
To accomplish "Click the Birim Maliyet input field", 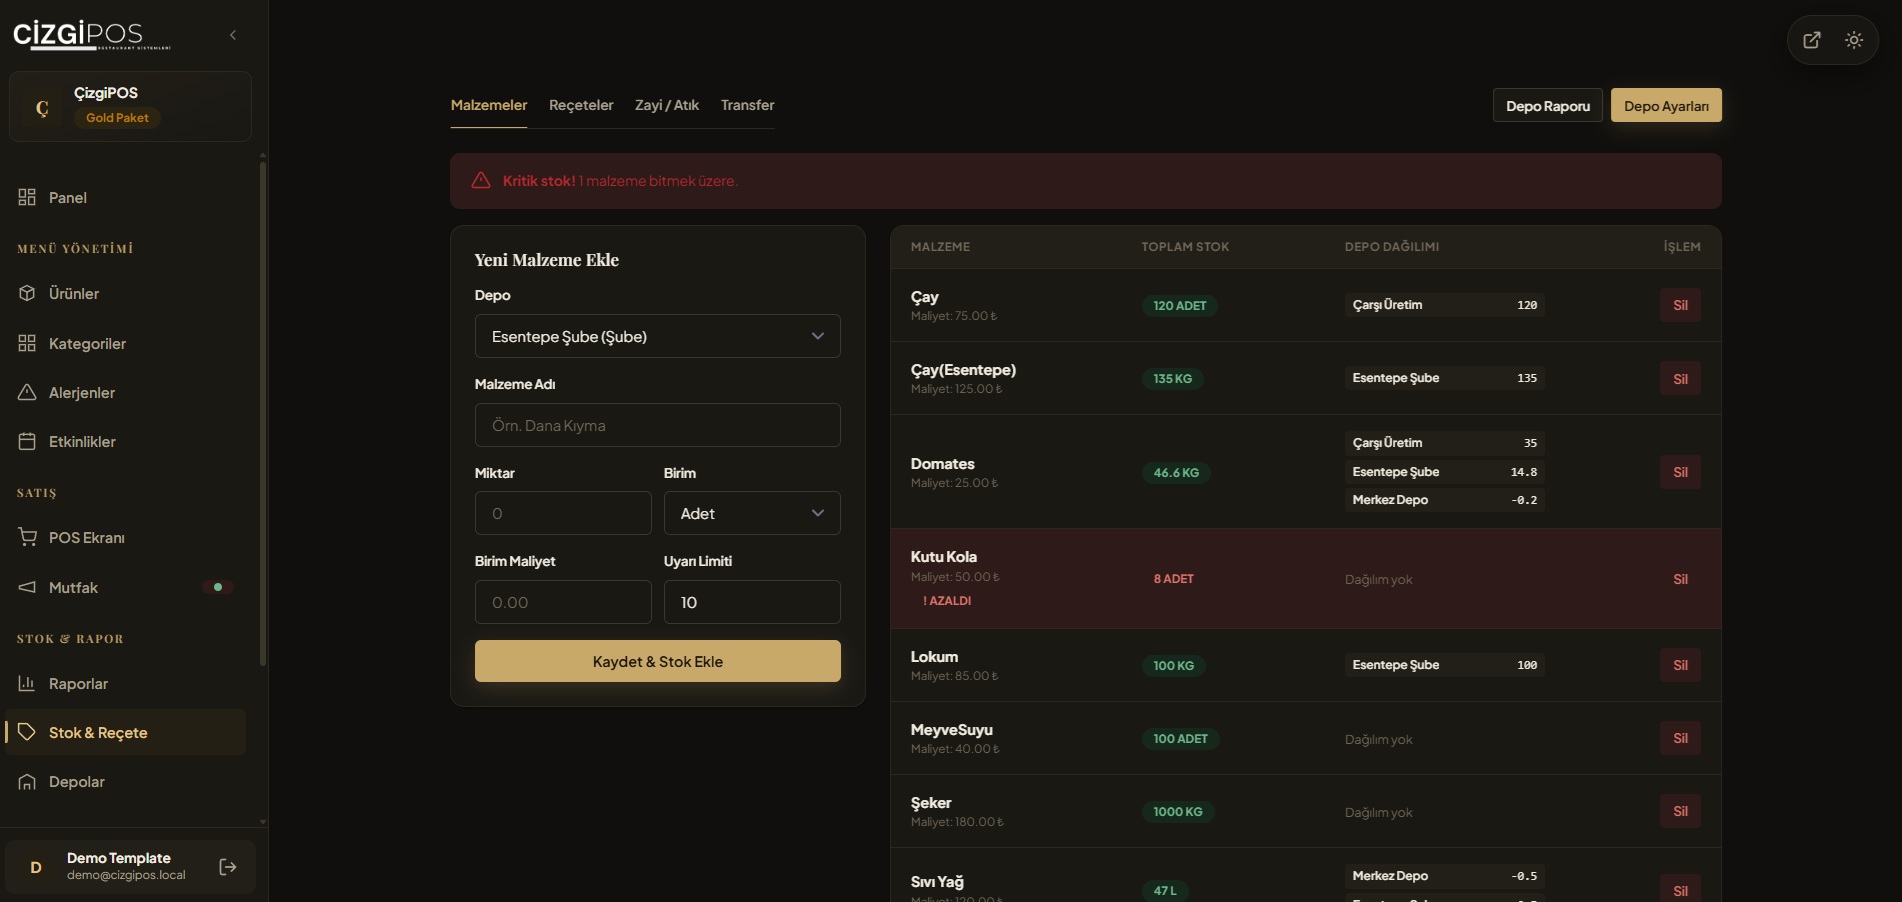I will pyautogui.click(x=563, y=602).
